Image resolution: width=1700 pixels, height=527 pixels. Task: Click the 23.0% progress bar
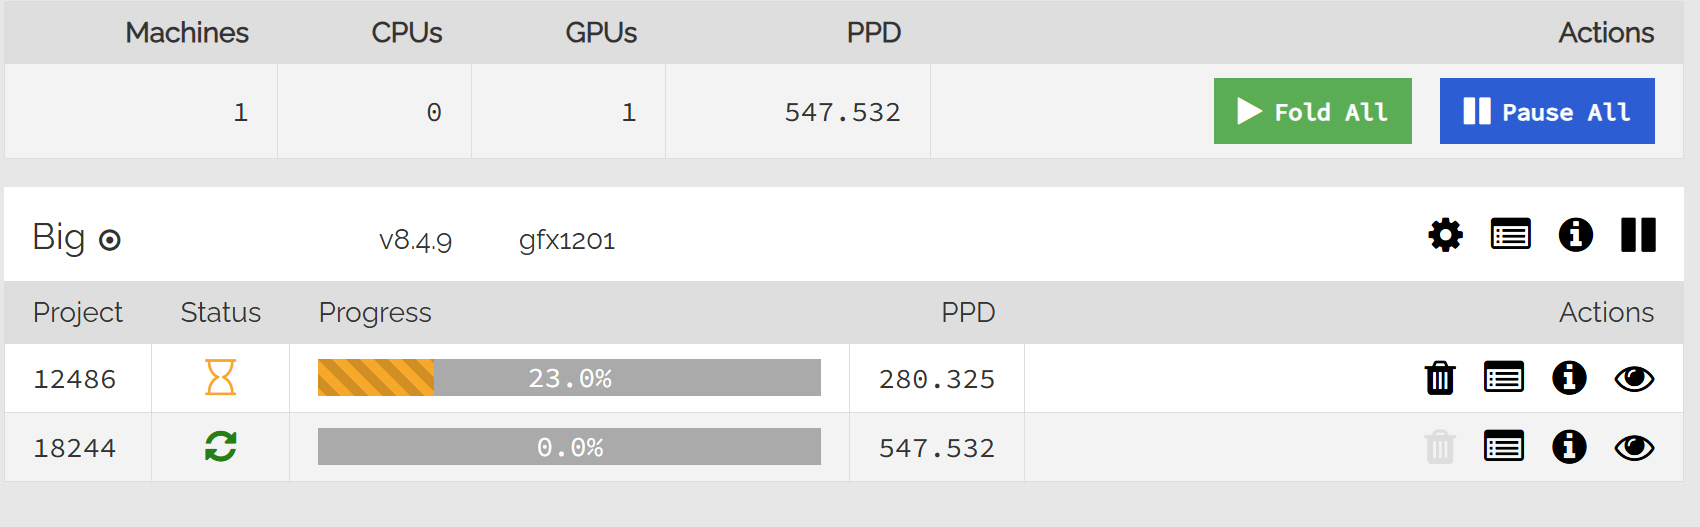point(569,378)
